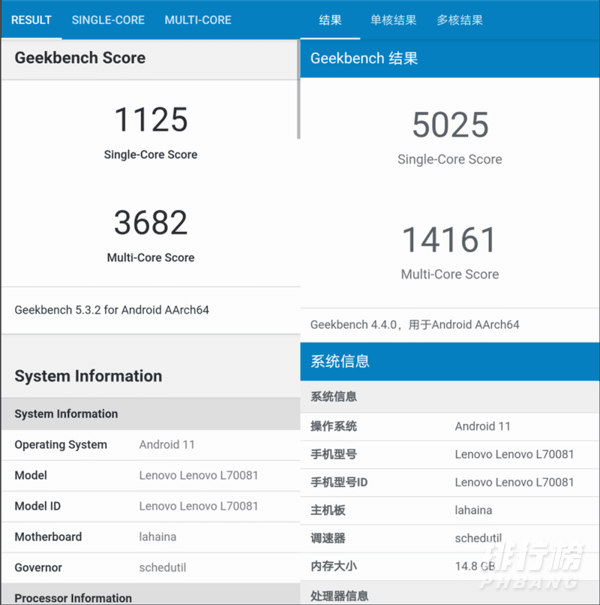Click the 主机板 row label

tap(328, 510)
